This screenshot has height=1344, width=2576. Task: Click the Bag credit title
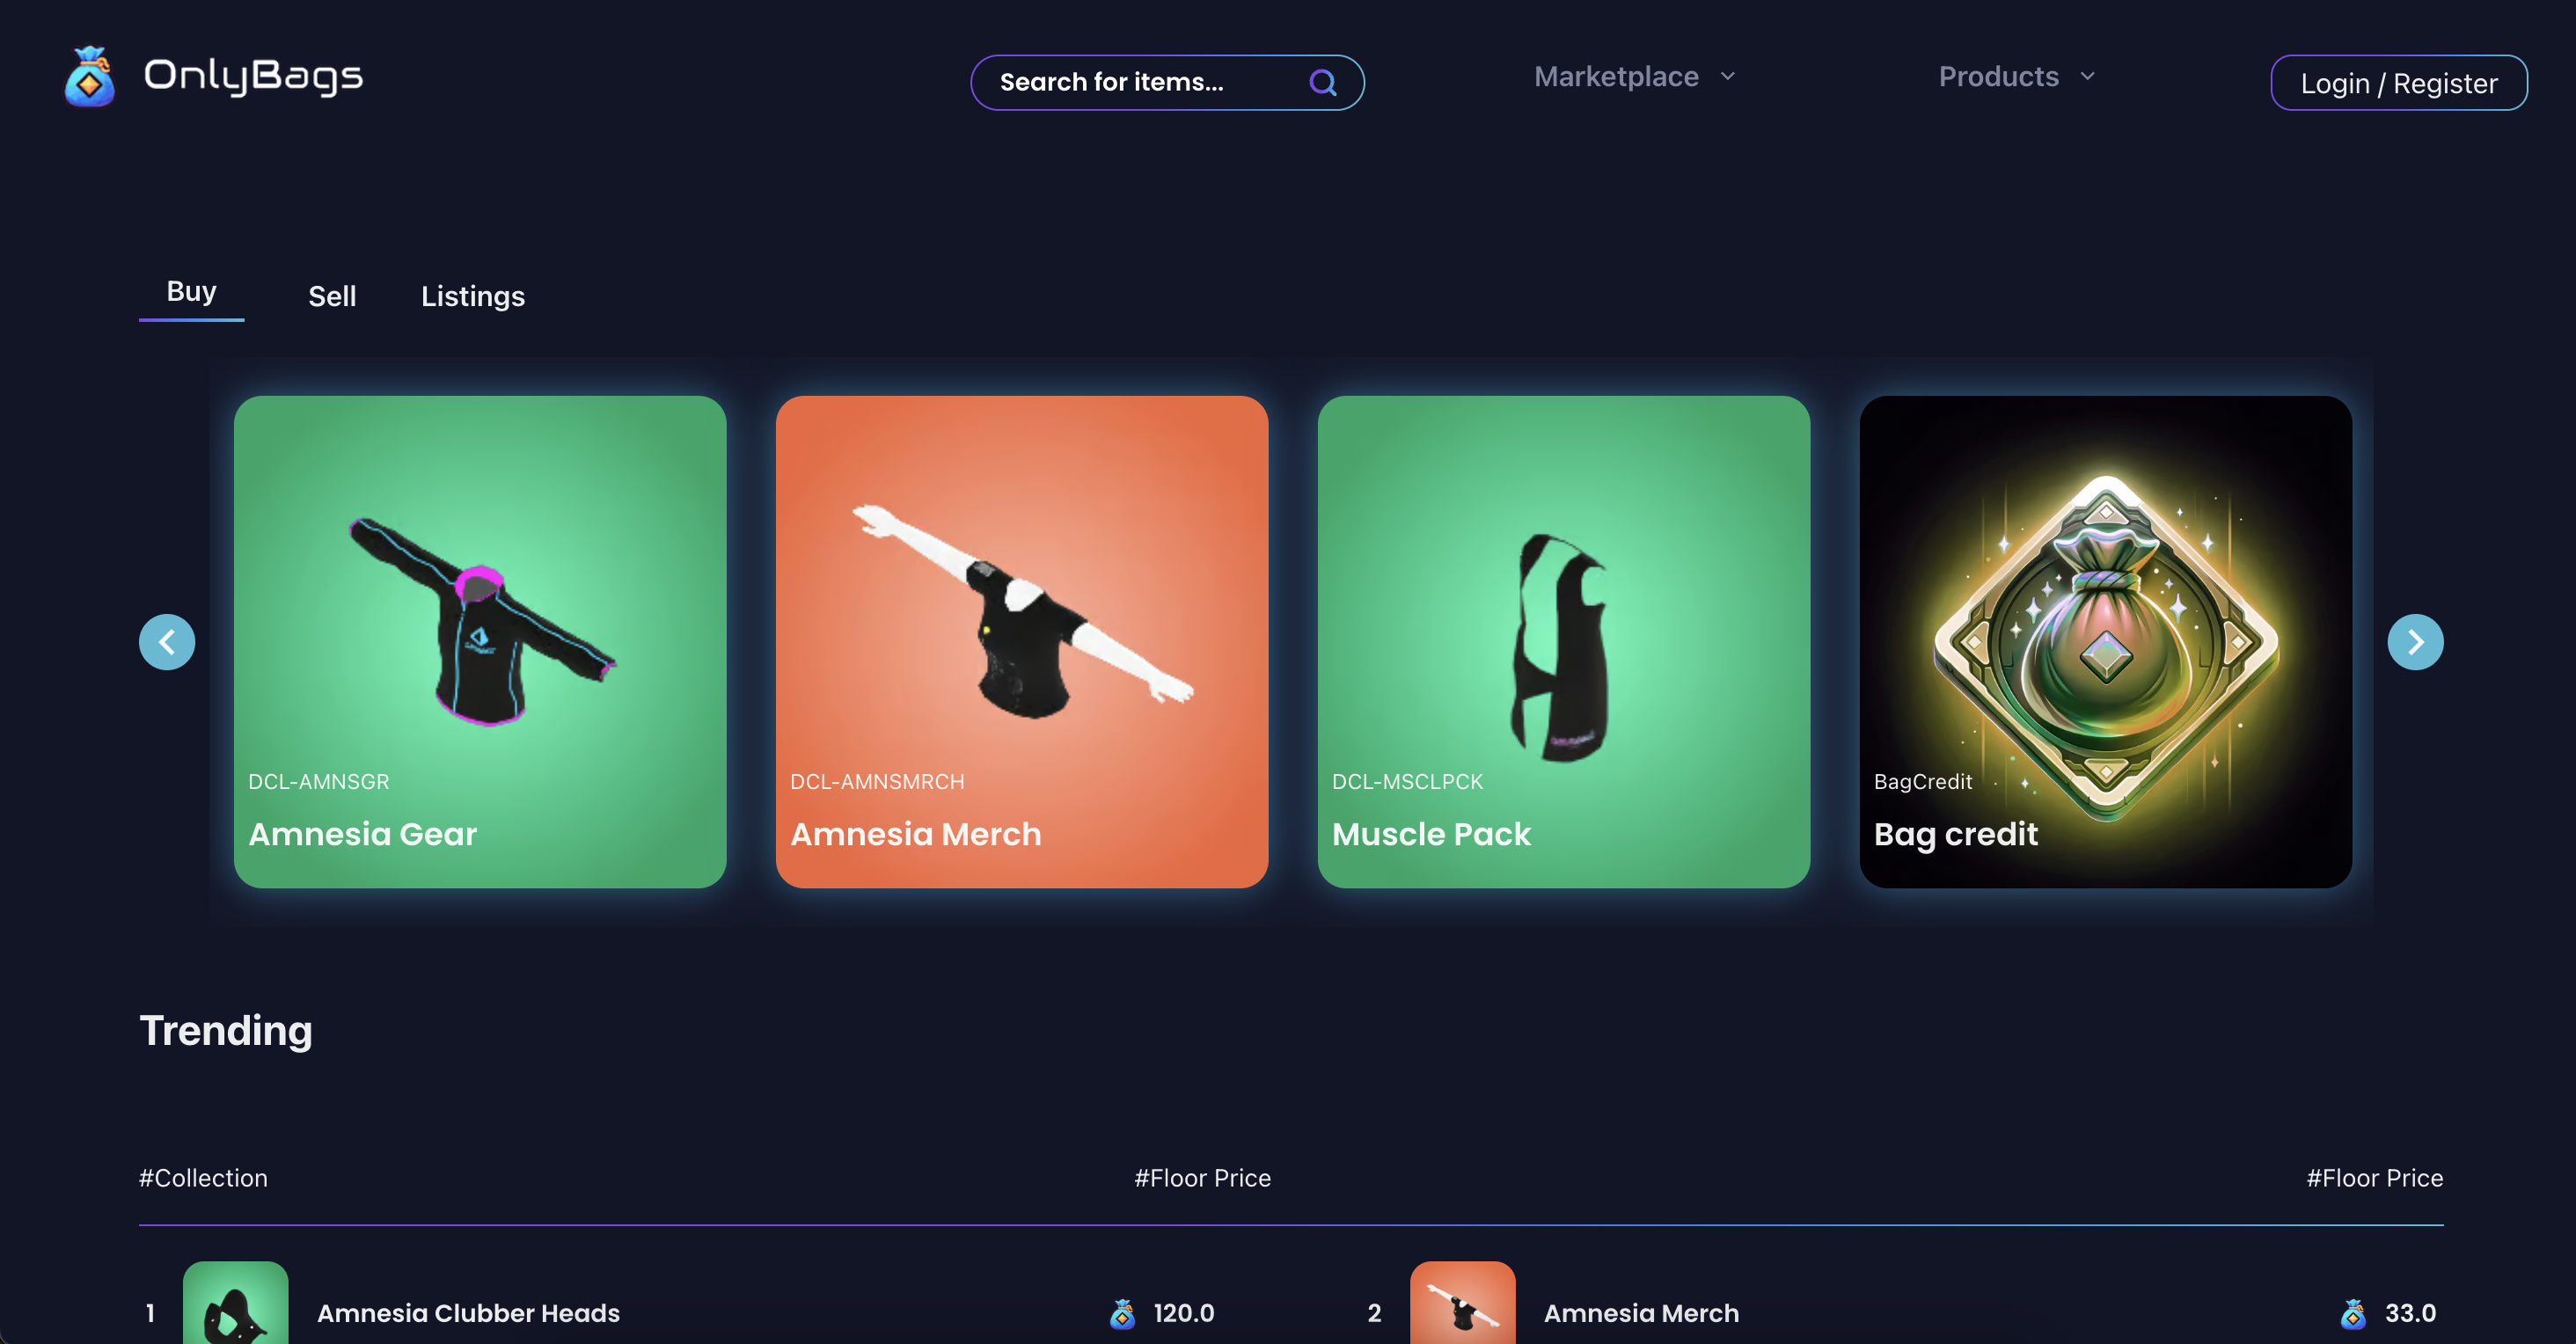(x=1955, y=834)
